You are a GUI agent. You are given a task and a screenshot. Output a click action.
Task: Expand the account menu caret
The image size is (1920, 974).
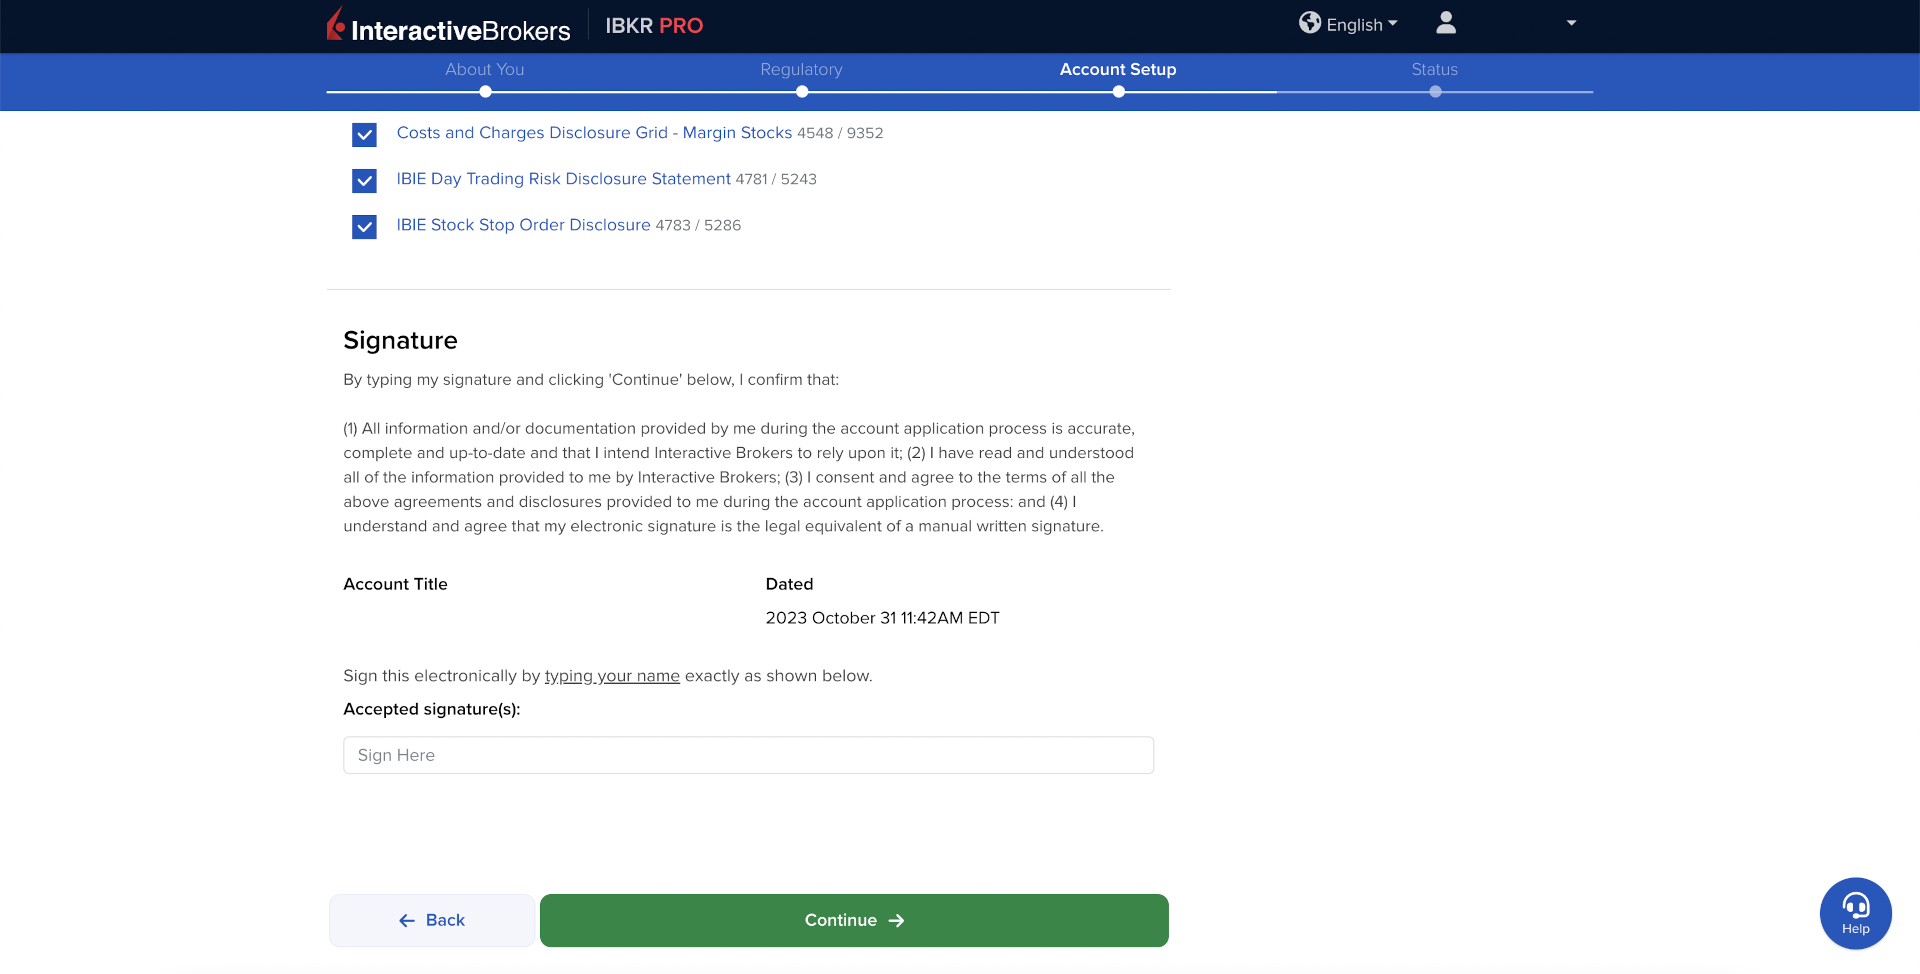(x=1571, y=23)
